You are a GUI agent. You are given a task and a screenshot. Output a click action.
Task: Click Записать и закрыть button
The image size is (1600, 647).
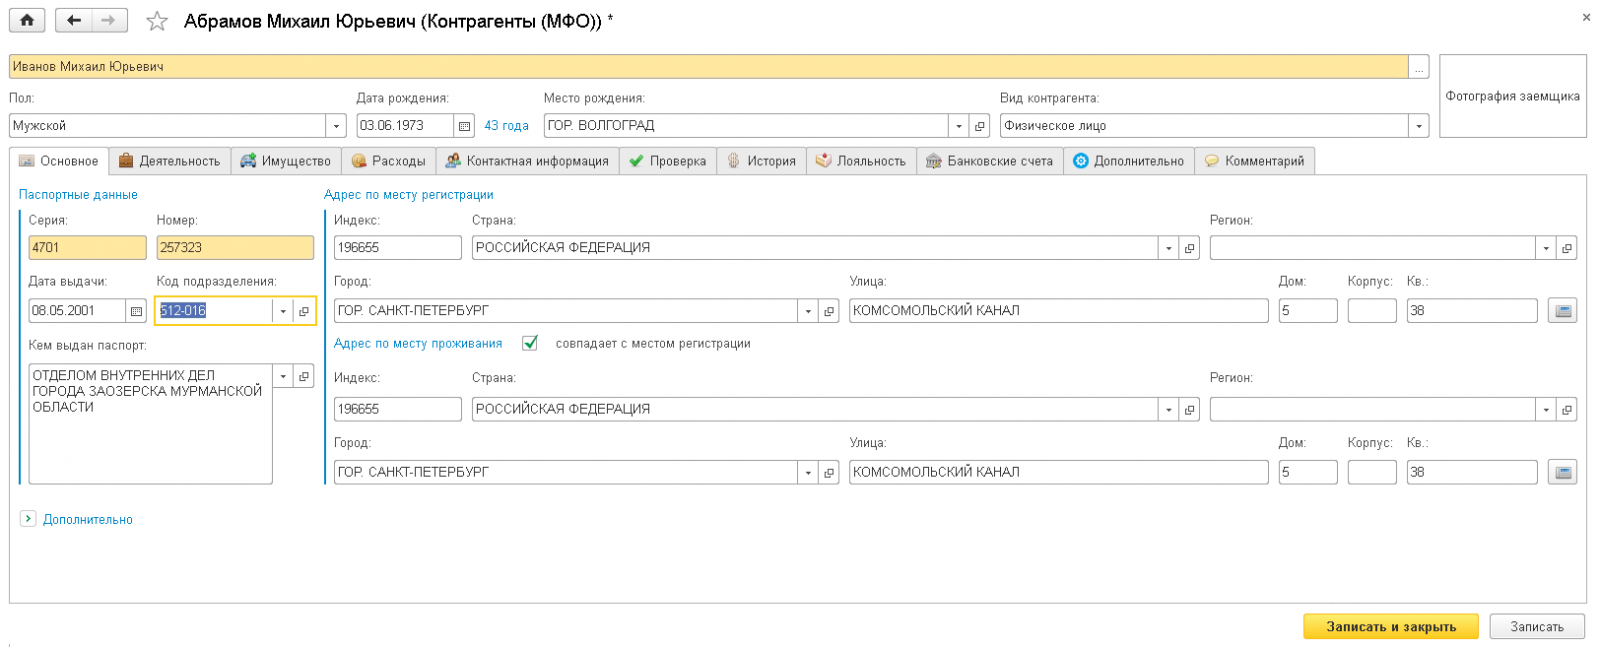[x=1391, y=627]
